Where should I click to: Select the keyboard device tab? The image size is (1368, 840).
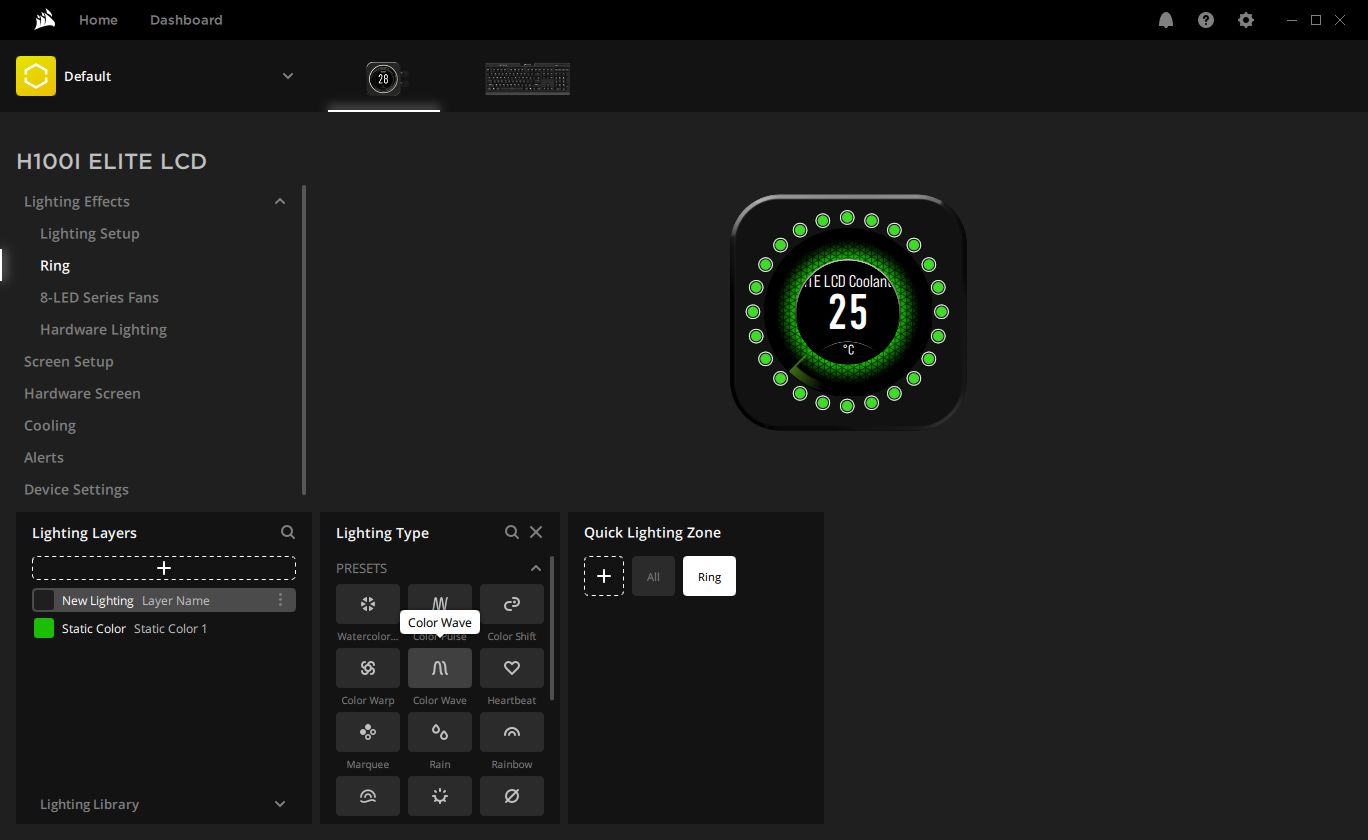pos(528,79)
